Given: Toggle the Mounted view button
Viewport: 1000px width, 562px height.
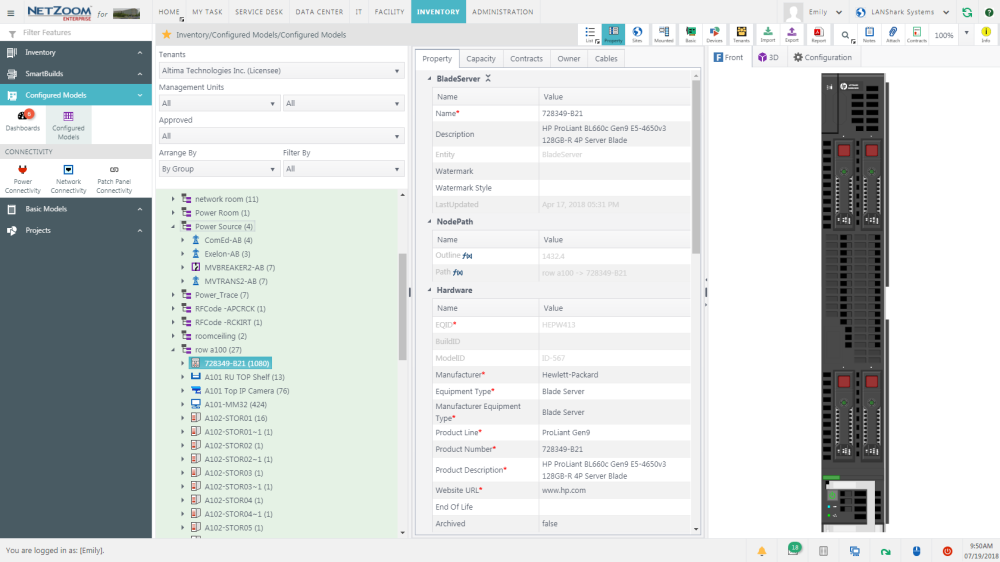Looking at the screenshot, I should [x=663, y=35].
